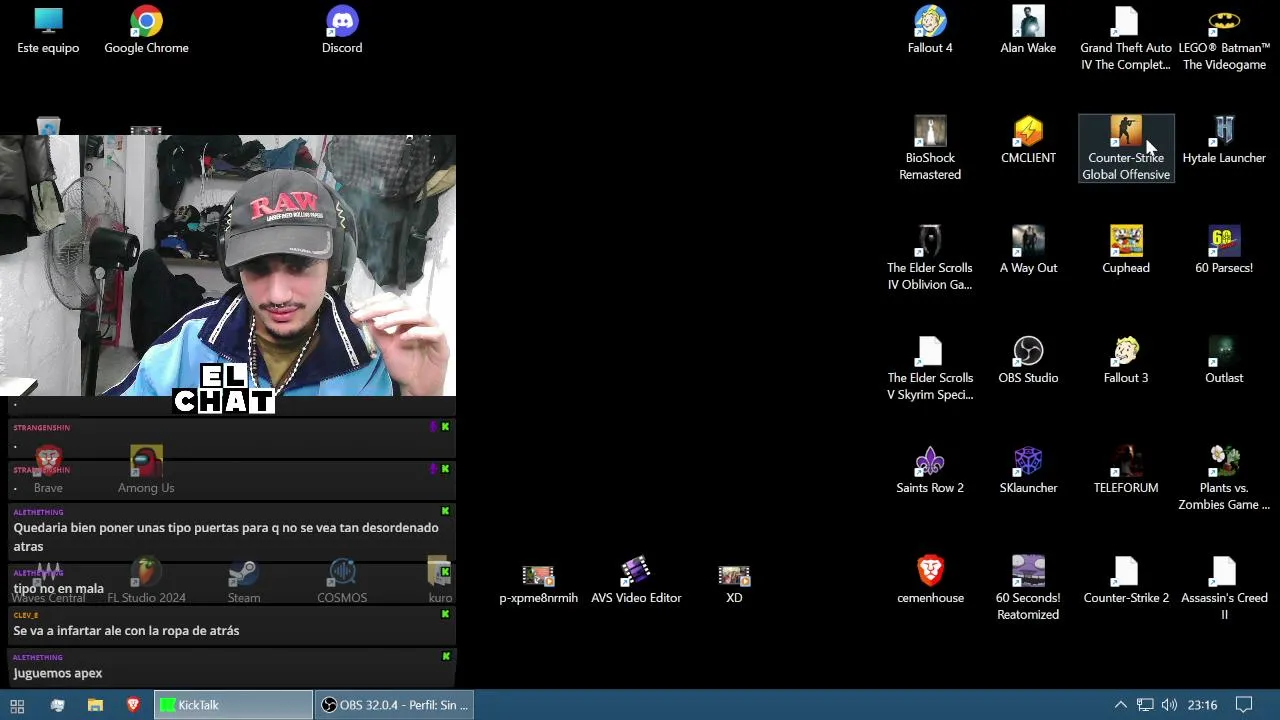Select the BioShock Remastered icon
This screenshot has height=720, width=1280.
click(930, 149)
